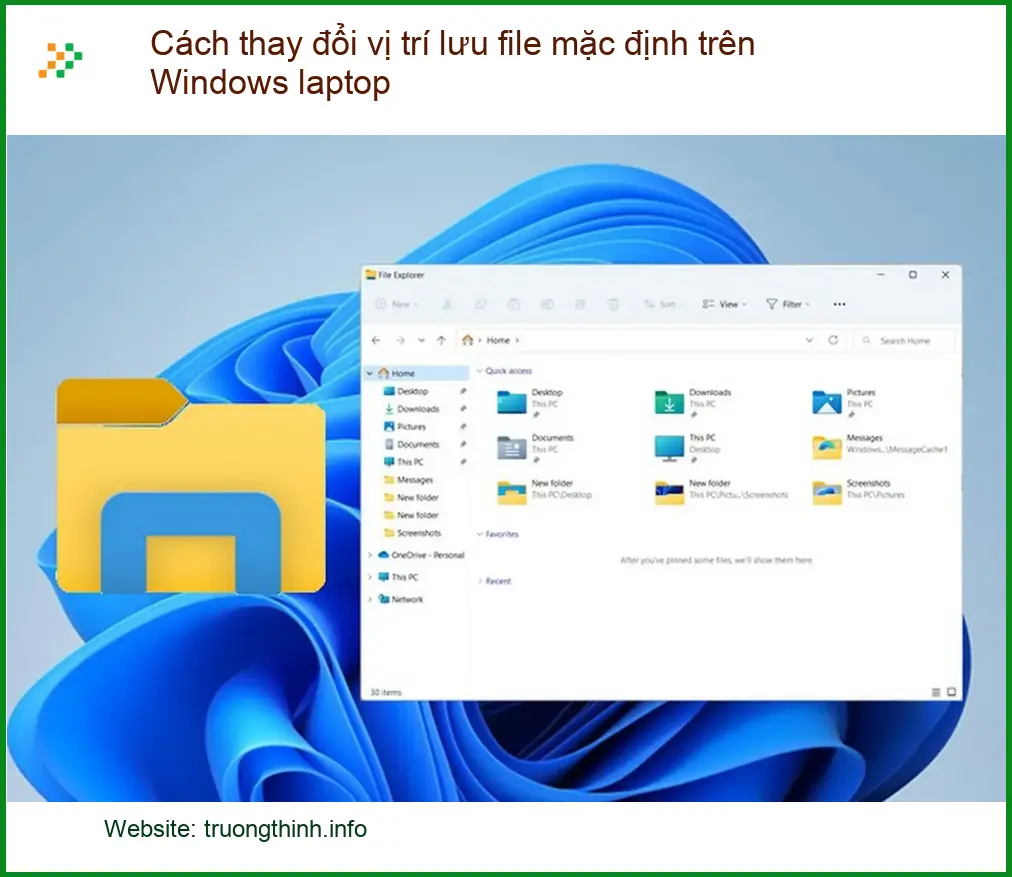Open the Filter dropdown
The height and width of the screenshot is (877, 1012).
(x=788, y=304)
